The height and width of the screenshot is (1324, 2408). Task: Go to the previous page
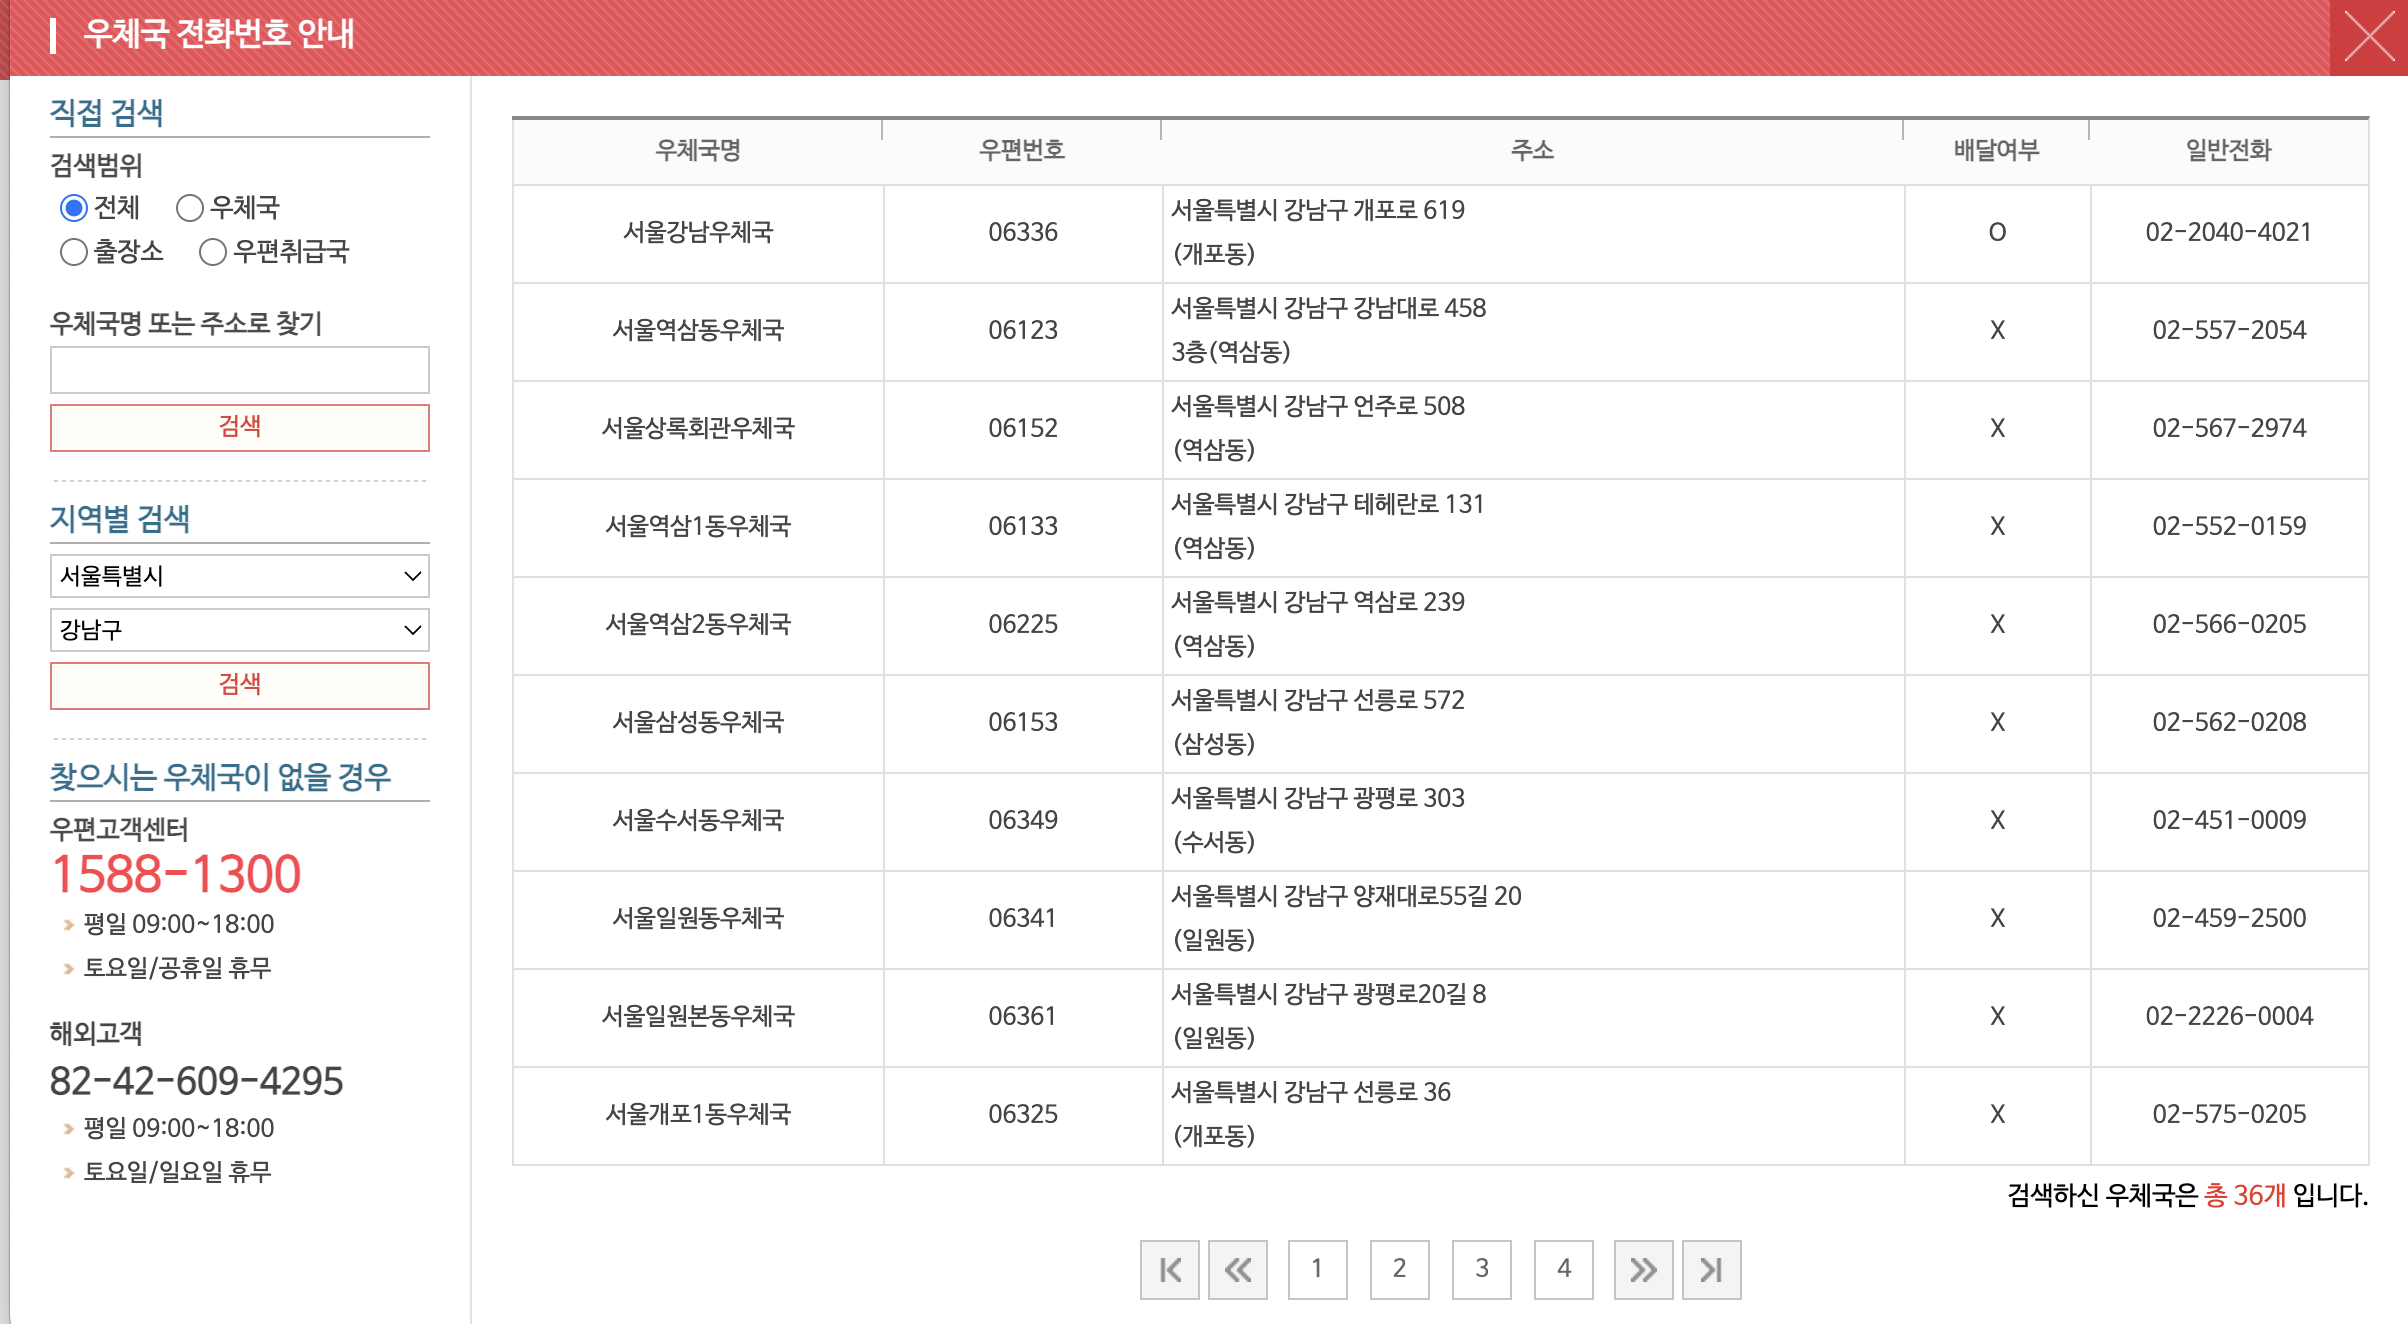click(1238, 1270)
